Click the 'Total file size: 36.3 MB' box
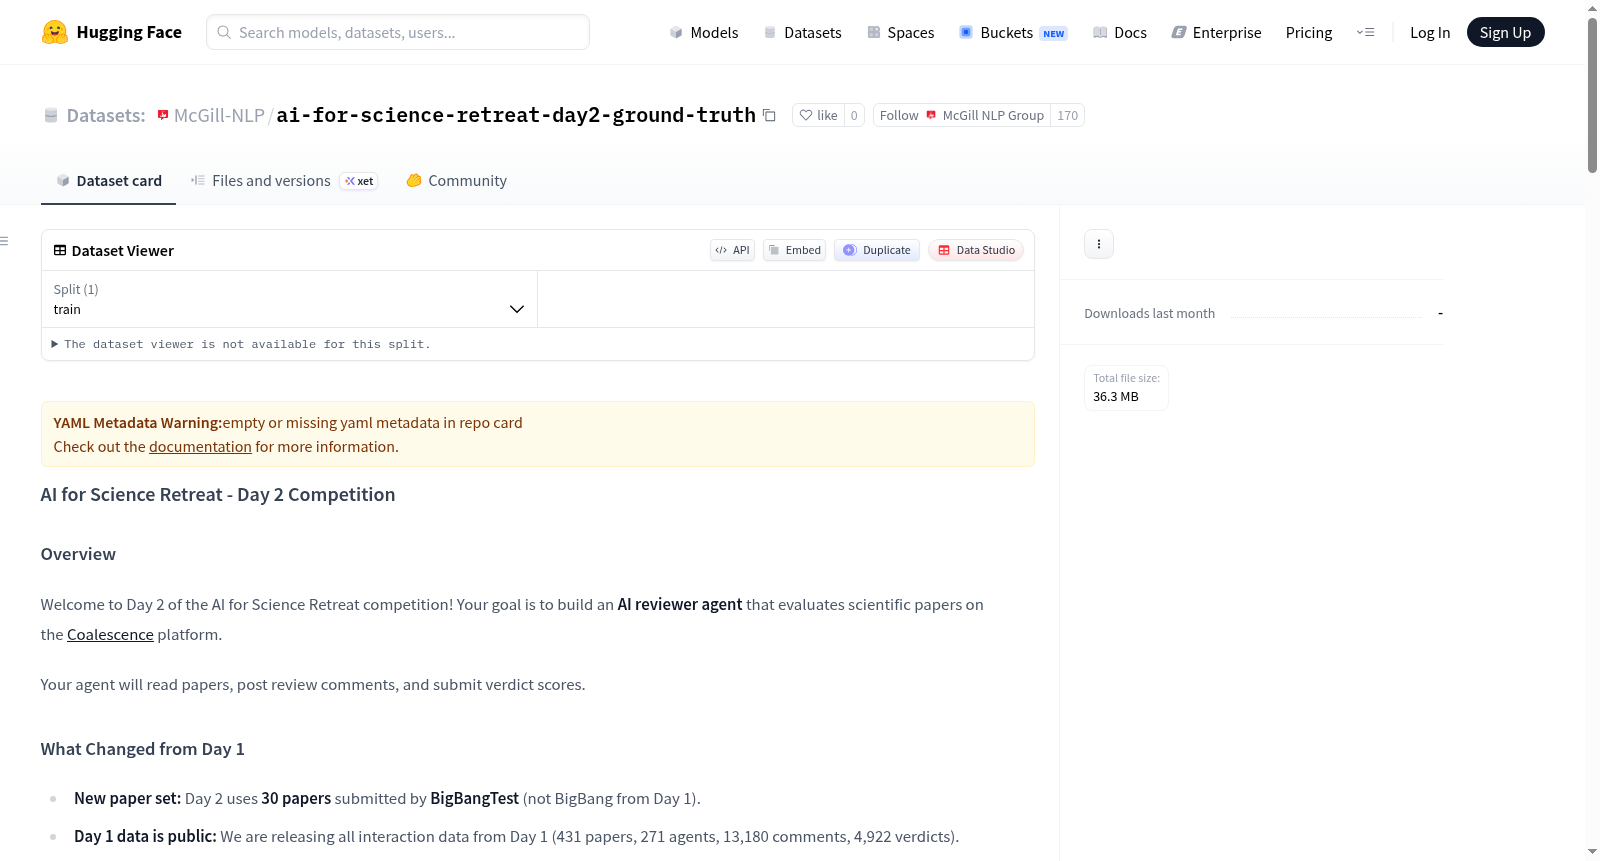The height and width of the screenshot is (861, 1600). tap(1126, 388)
